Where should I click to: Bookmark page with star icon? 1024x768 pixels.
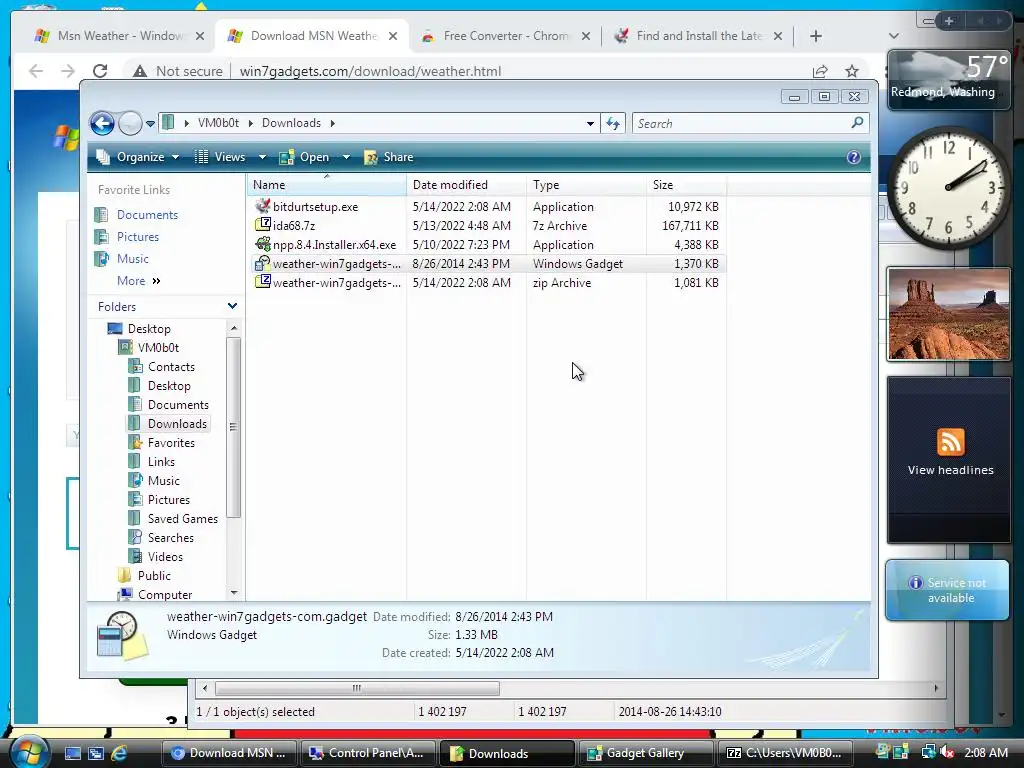[x=852, y=71]
